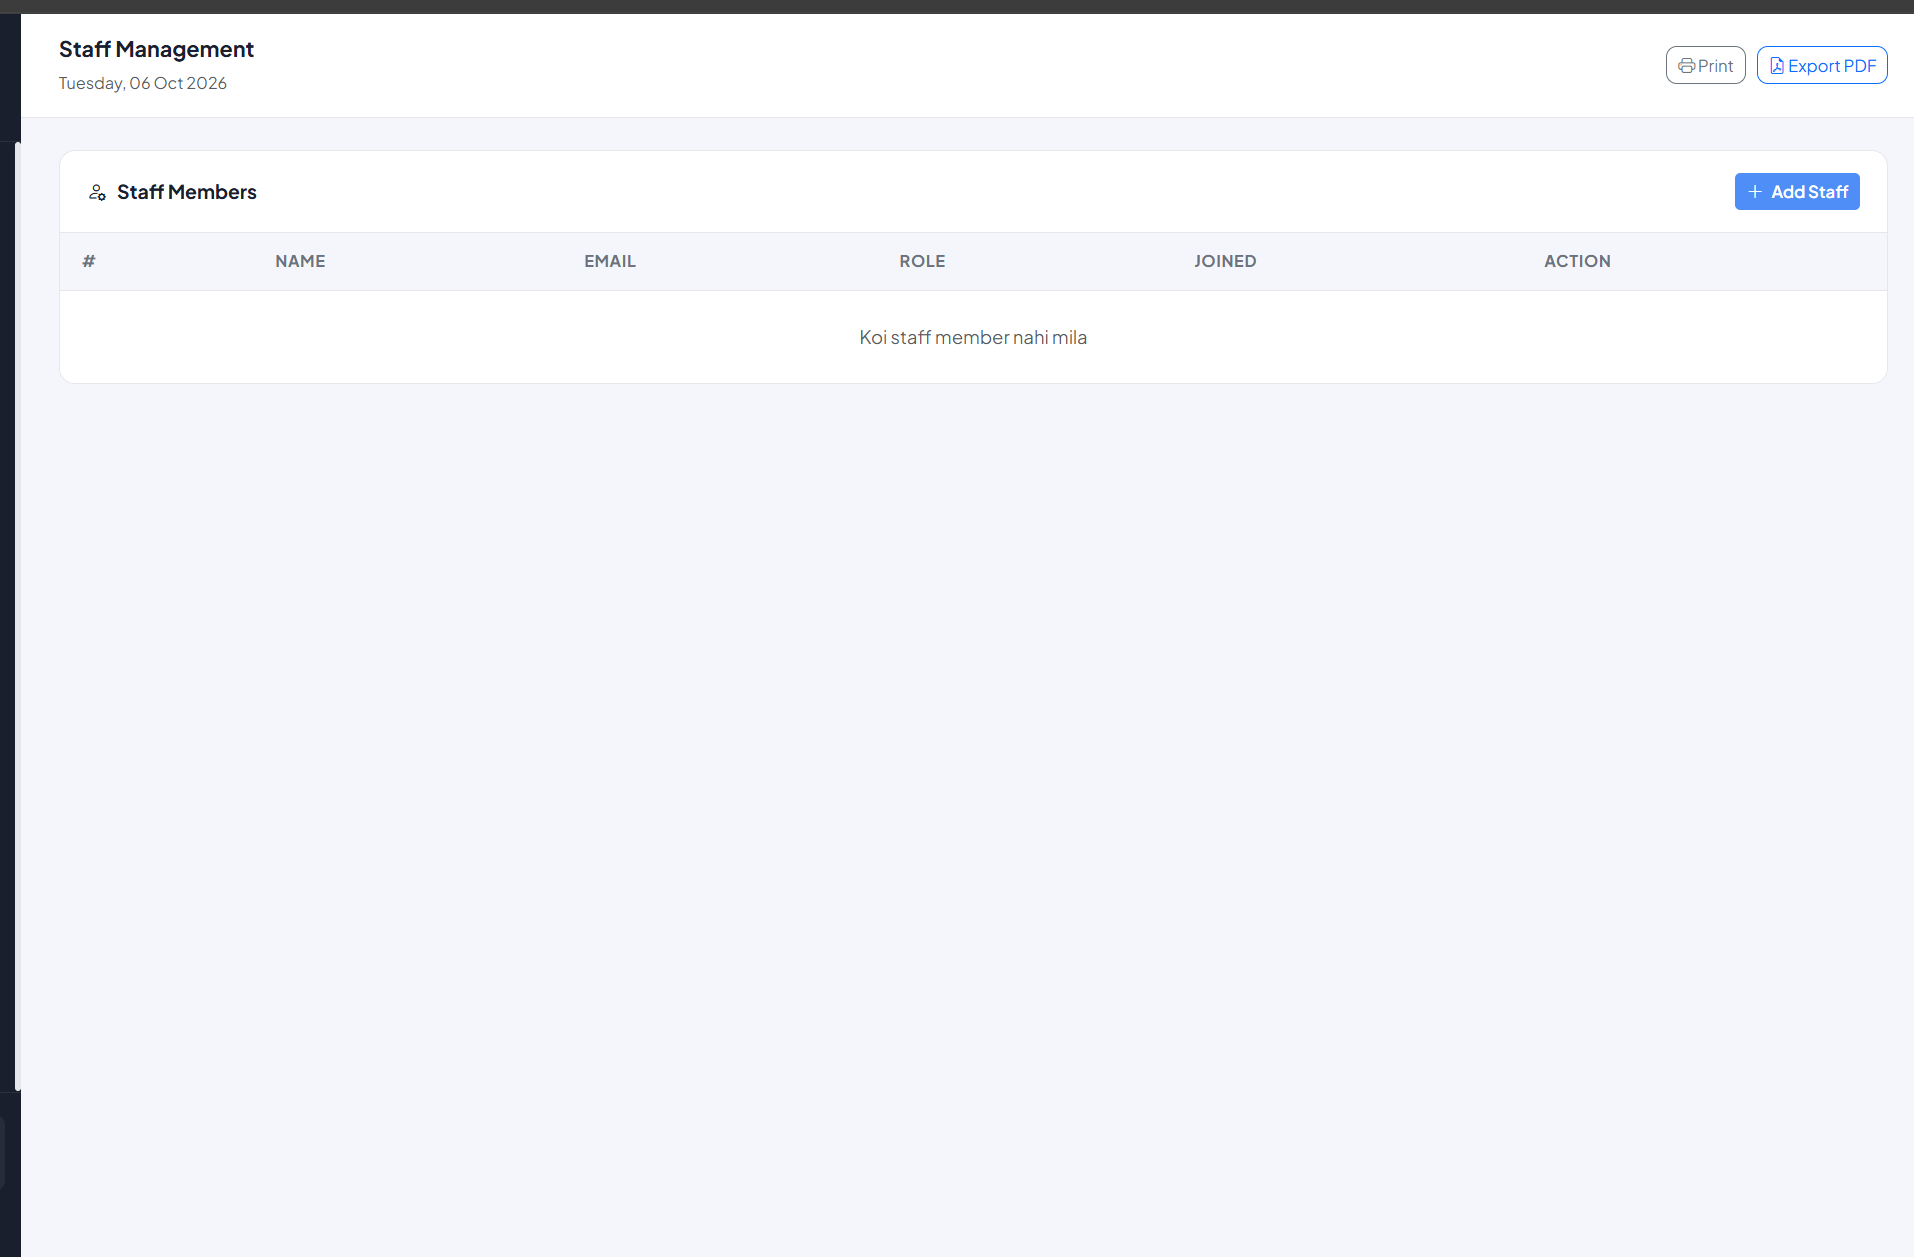Click the ROLE column header
Viewport: 1914px width, 1257px height.
(922, 261)
